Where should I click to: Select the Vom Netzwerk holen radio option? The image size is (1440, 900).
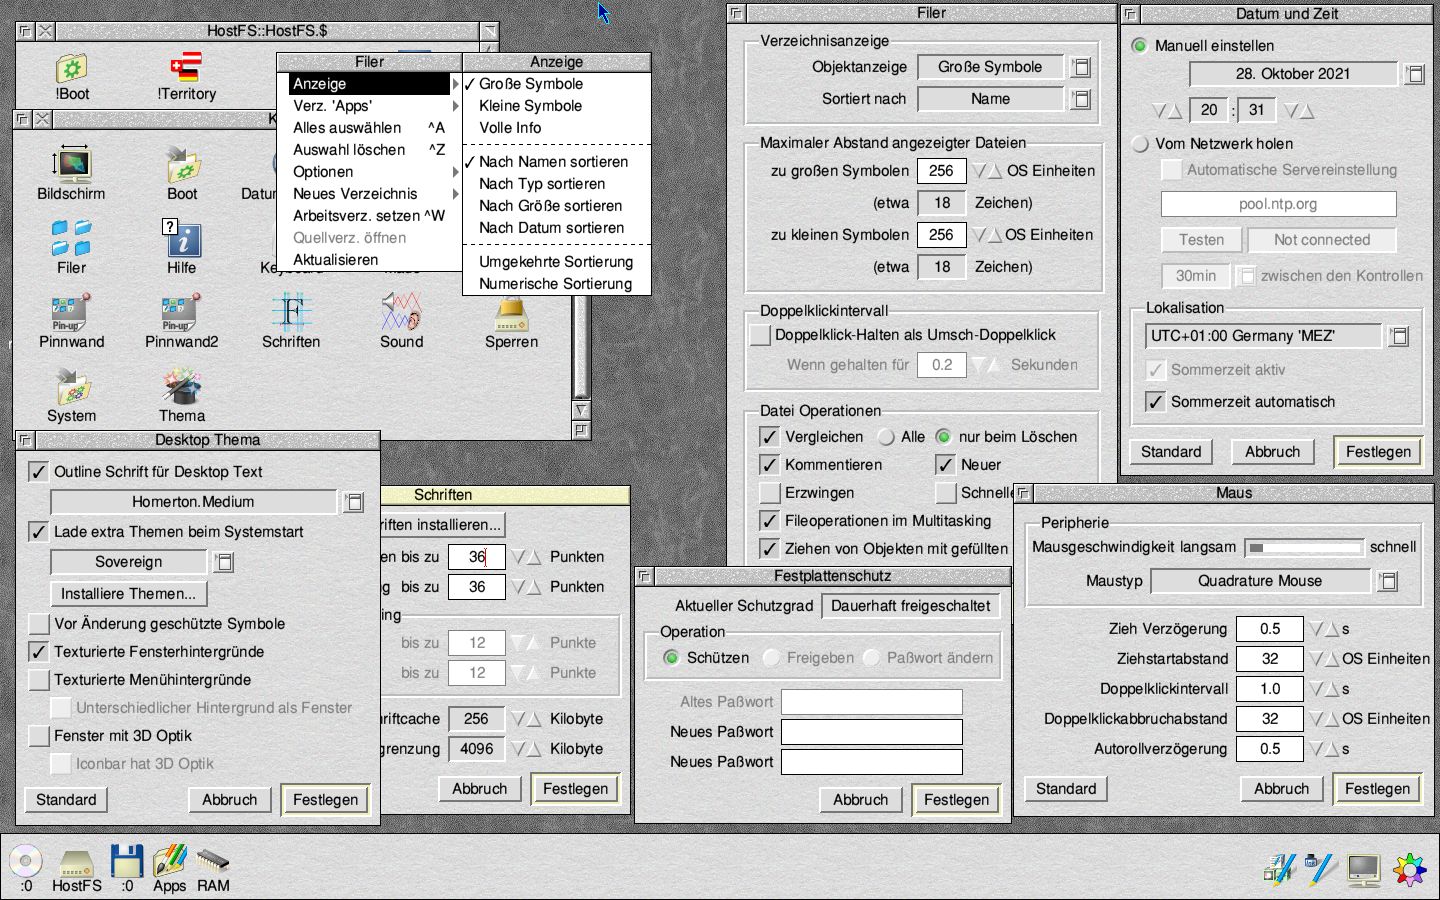tap(1140, 144)
